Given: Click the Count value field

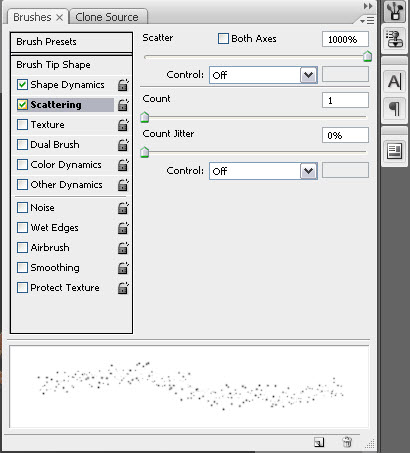Looking at the screenshot, I should pos(345,100).
